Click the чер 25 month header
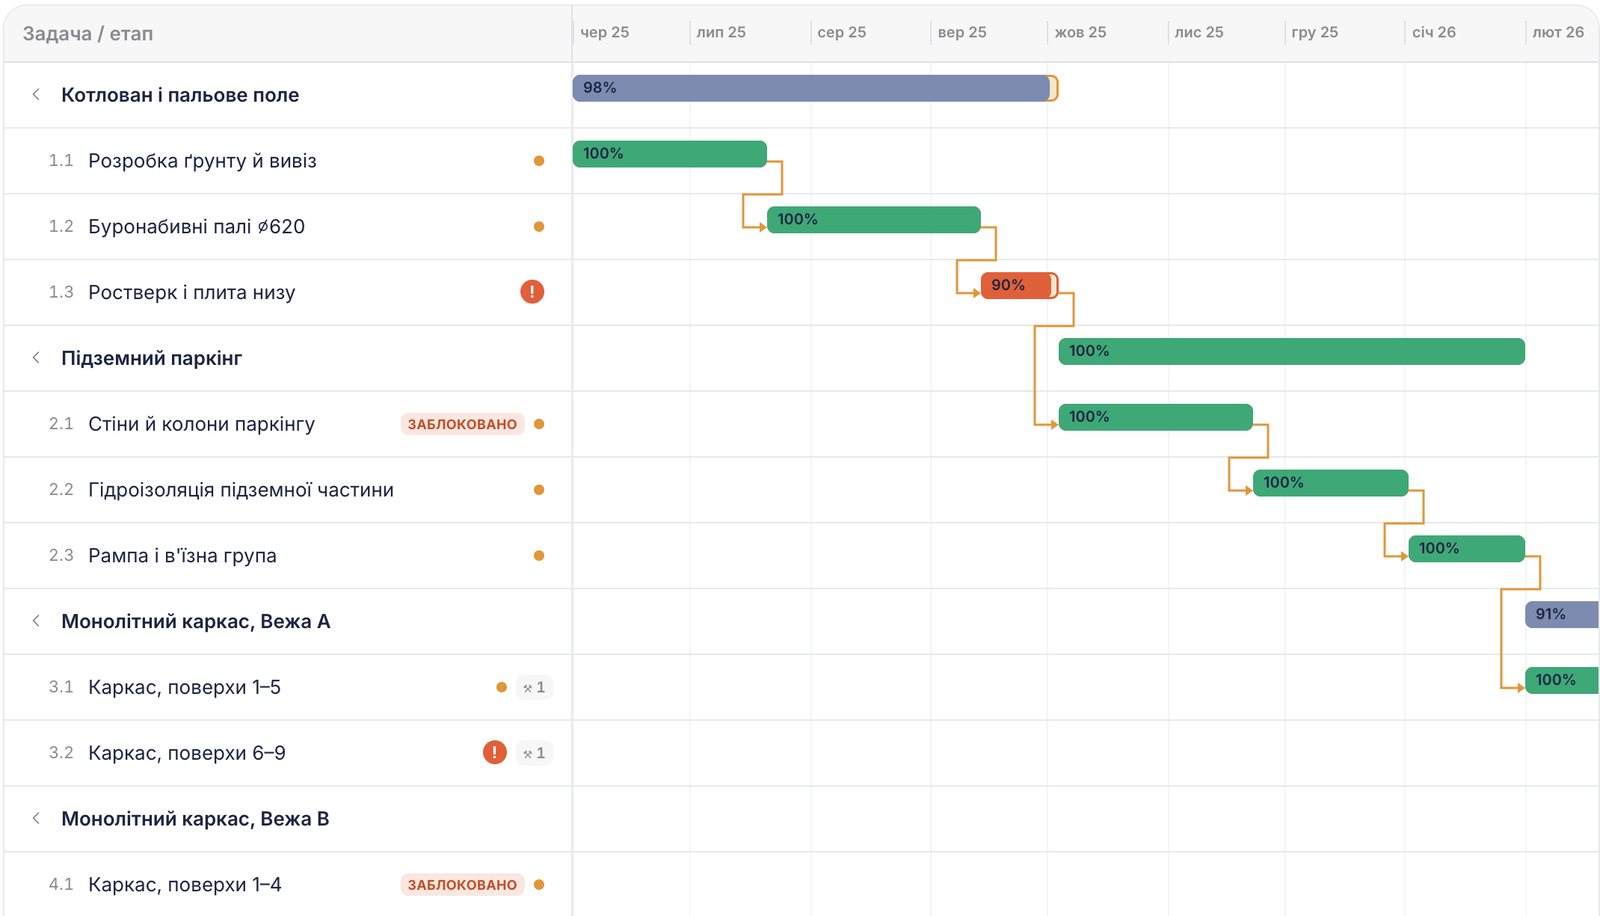Viewport: 1600px width, 916px height. [x=605, y=32]
